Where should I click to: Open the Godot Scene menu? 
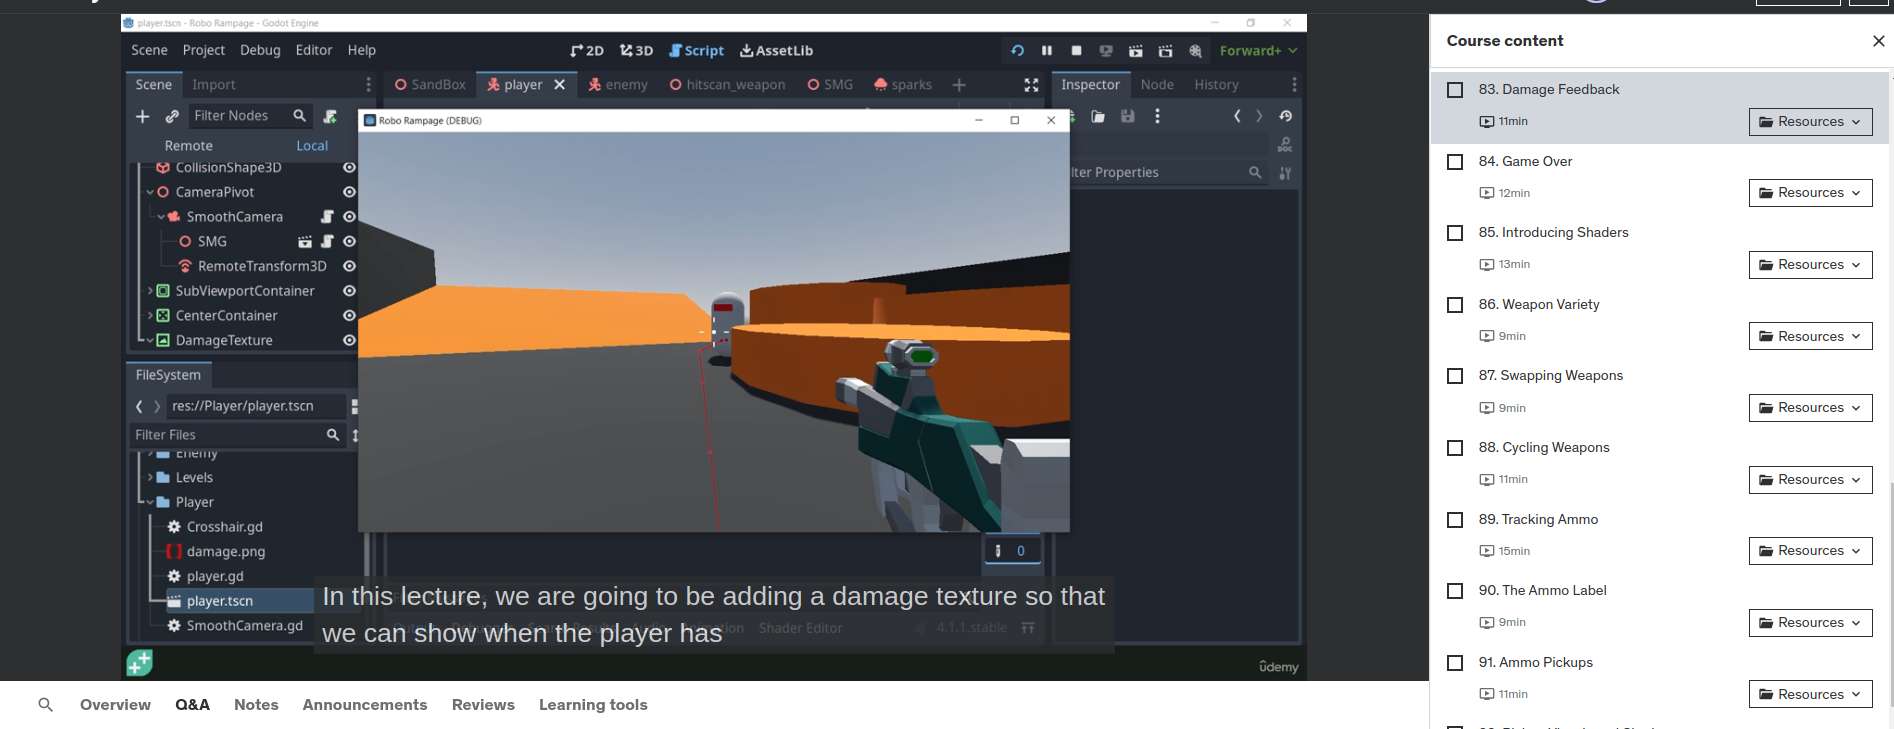149,50
